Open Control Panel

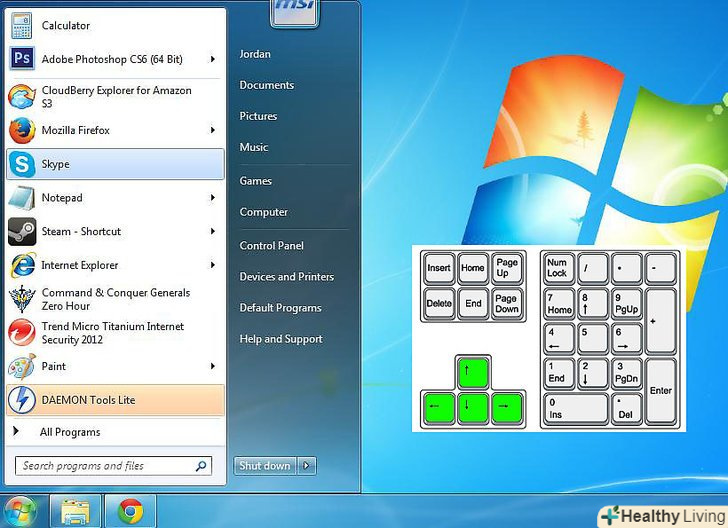point(272,246)
